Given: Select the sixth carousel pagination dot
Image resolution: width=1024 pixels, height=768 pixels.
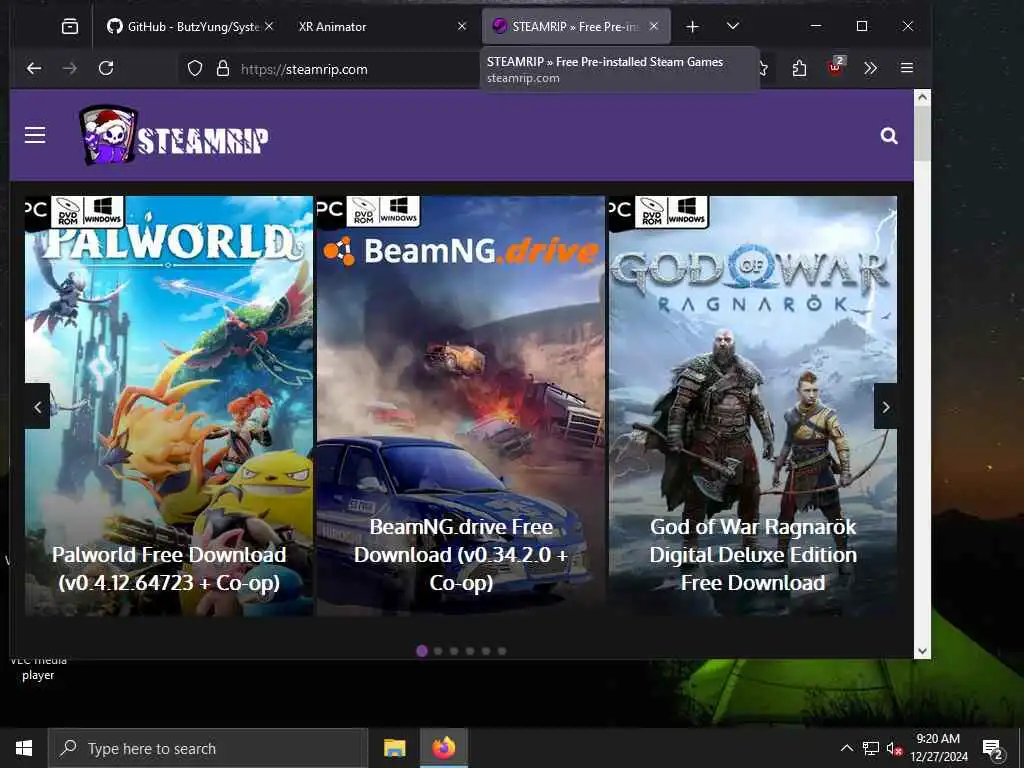Looking at the screenshot, I should tap(502, 651).
